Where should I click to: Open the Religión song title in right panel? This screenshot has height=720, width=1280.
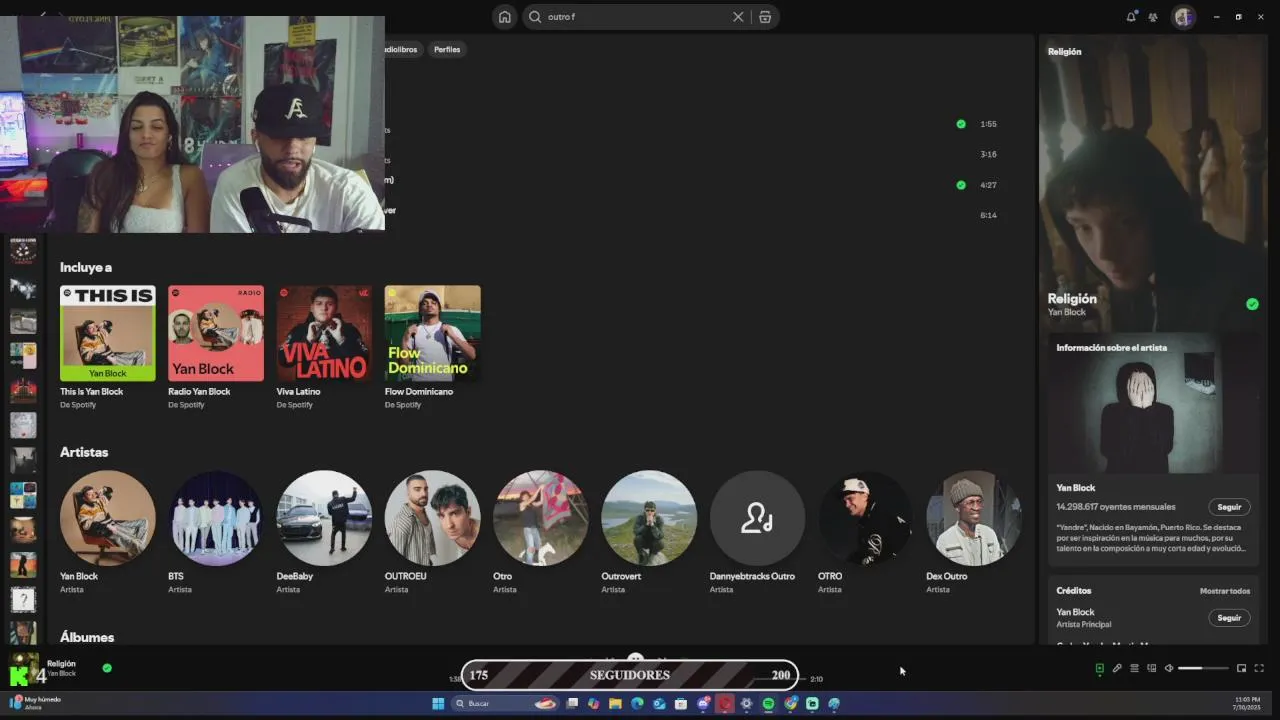(x=1072, y=298)
